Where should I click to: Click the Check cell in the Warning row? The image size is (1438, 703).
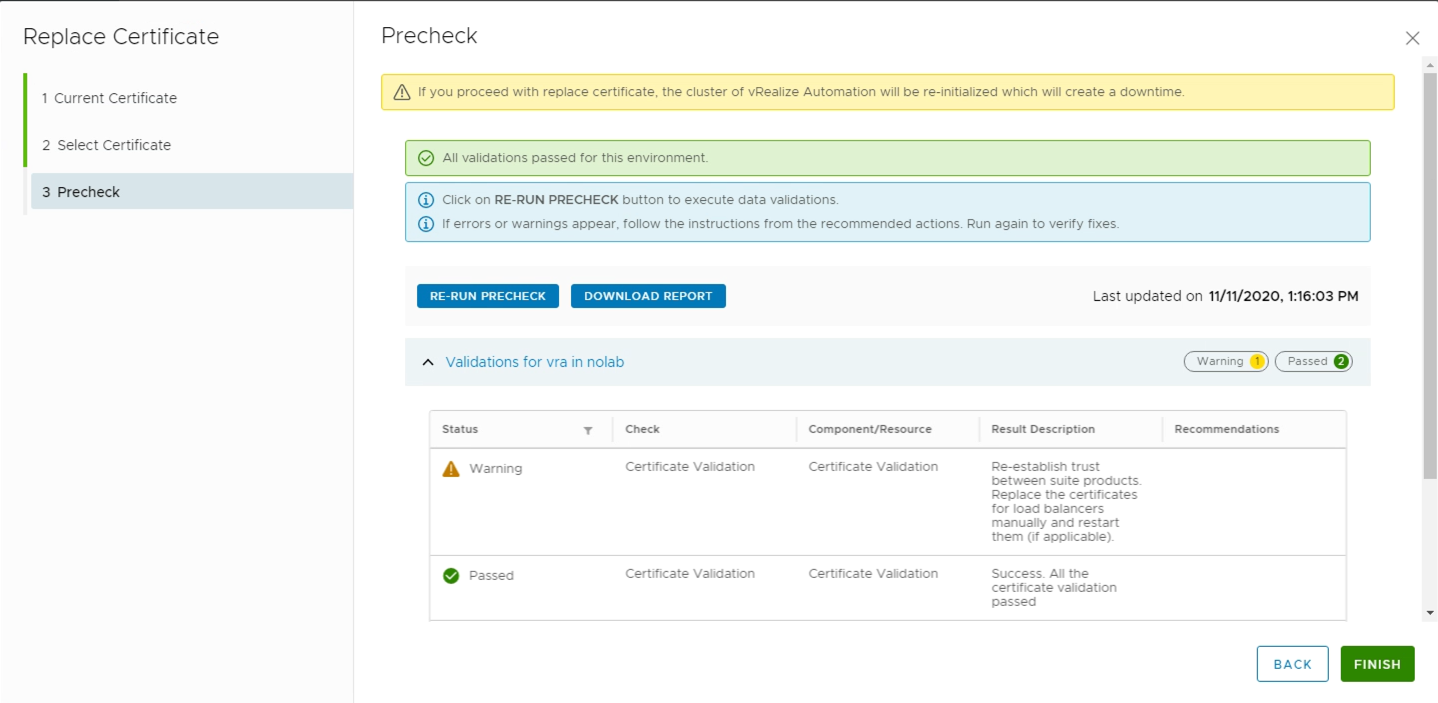tap(690, 467)
